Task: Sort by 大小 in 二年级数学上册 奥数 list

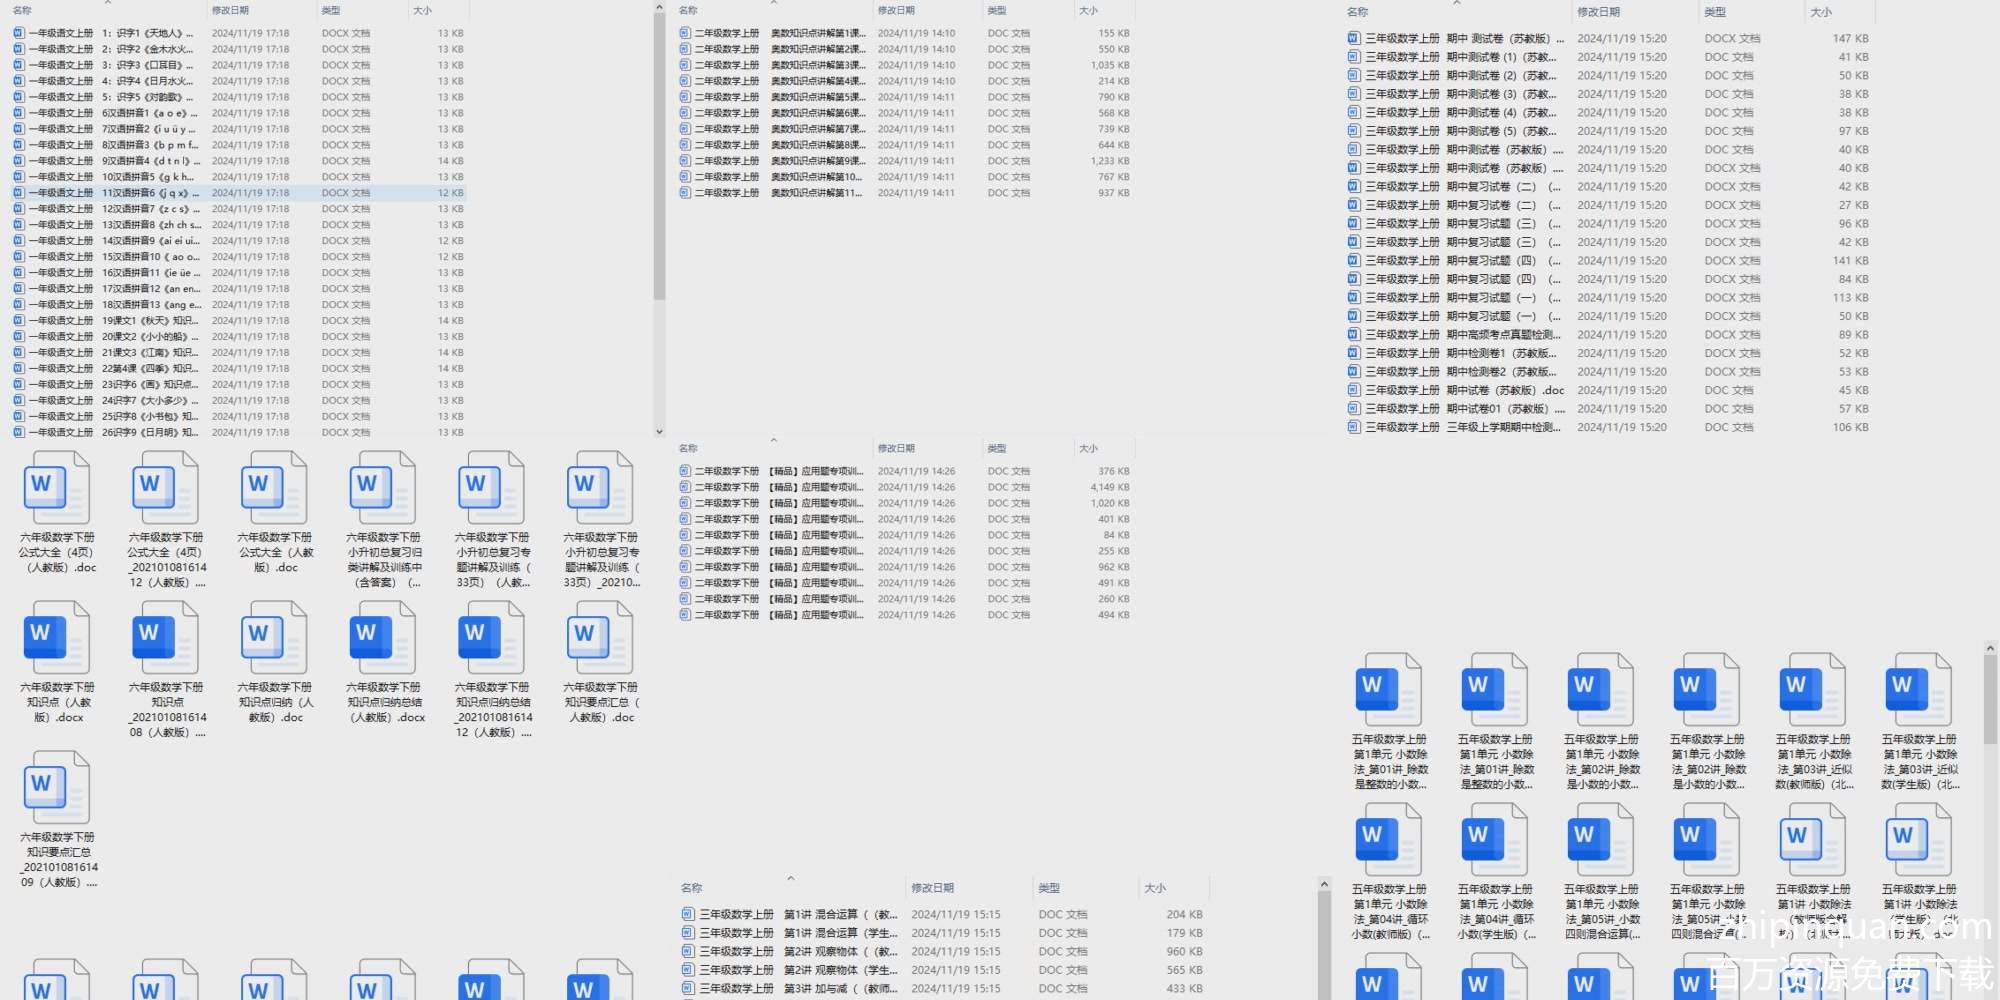Action: pyautogui.click(x=1088, y=10)
